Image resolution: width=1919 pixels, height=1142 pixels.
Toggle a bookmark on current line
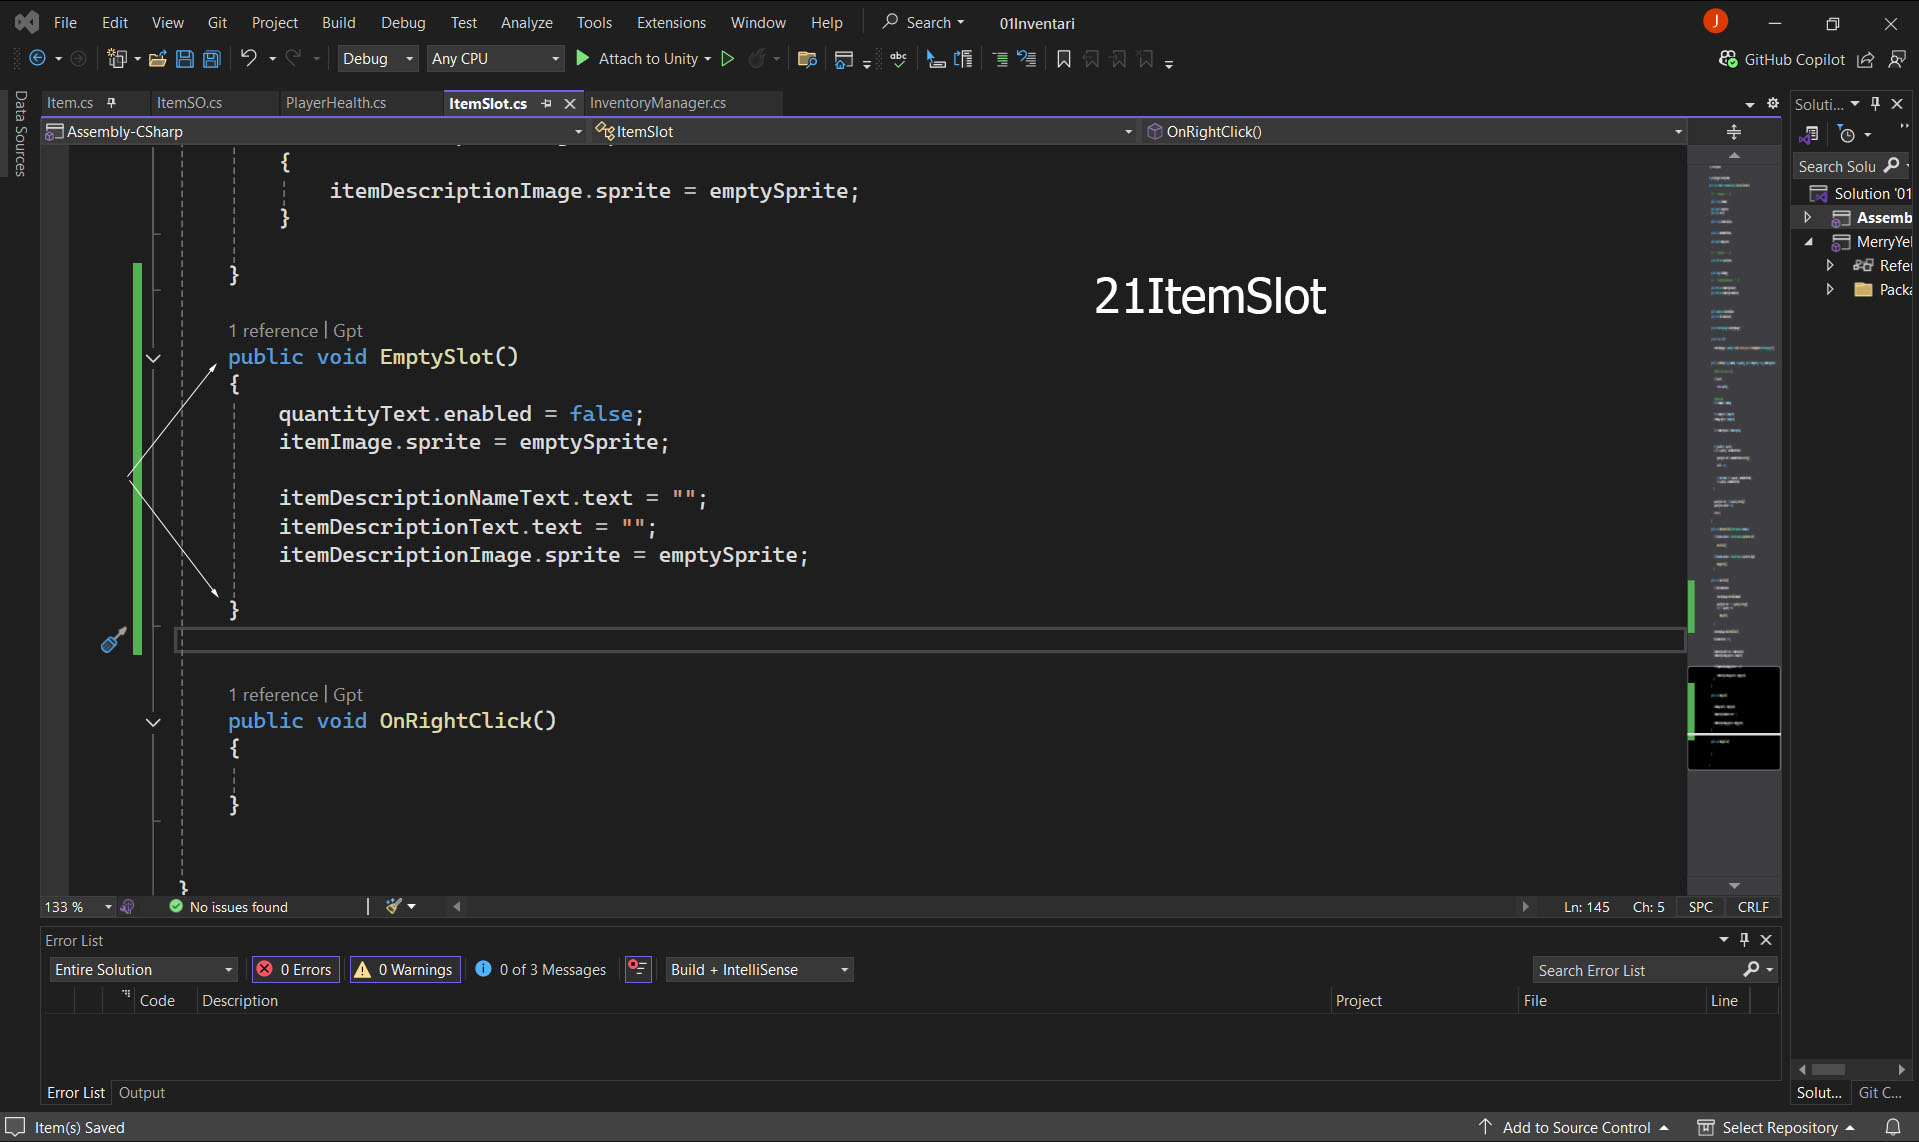pyautogui.click(x=1064, y=59)
